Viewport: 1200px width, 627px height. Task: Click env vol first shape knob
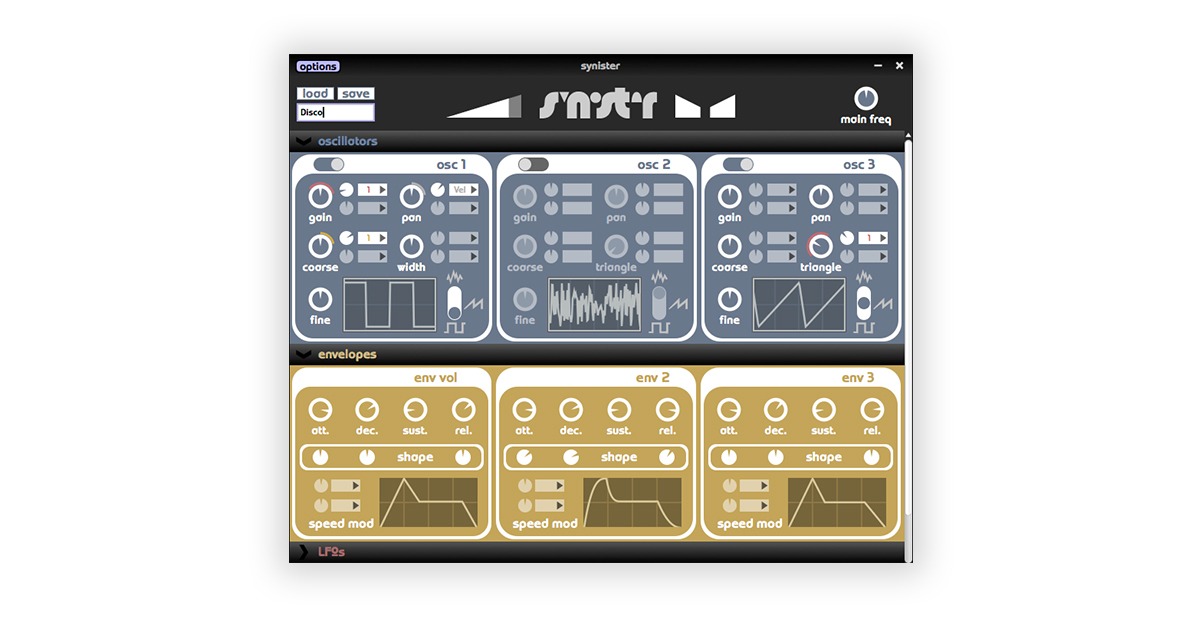(320, 457)
